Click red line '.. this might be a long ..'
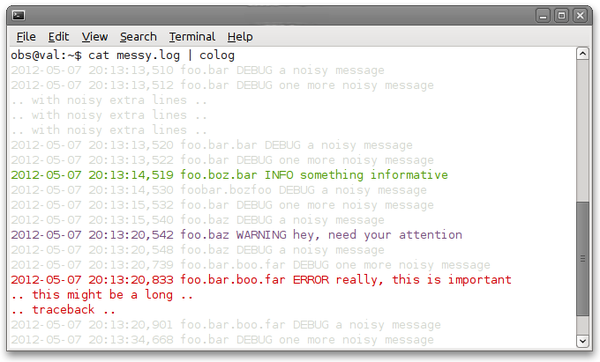This screenshot has height=362, width=600. click(x=102, y=295)
